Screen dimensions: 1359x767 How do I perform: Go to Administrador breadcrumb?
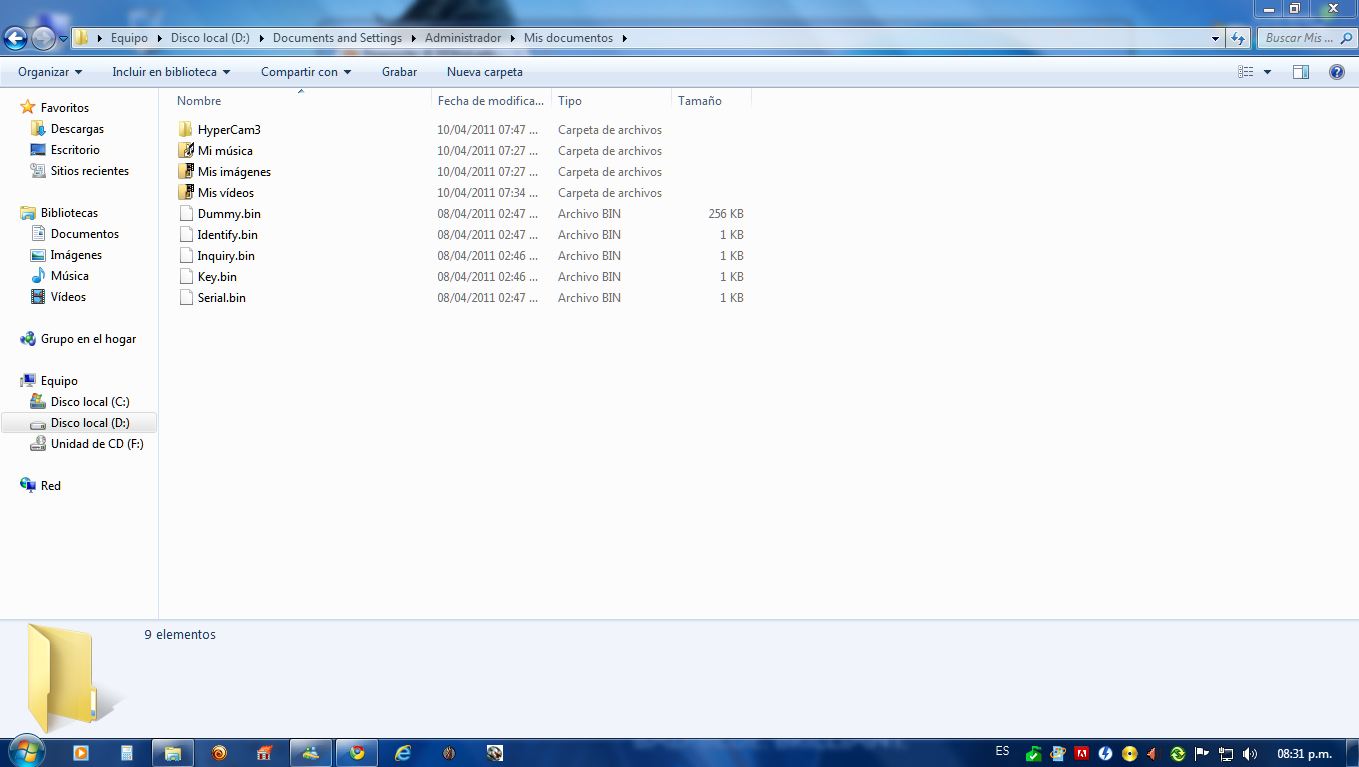click(463, 38)
